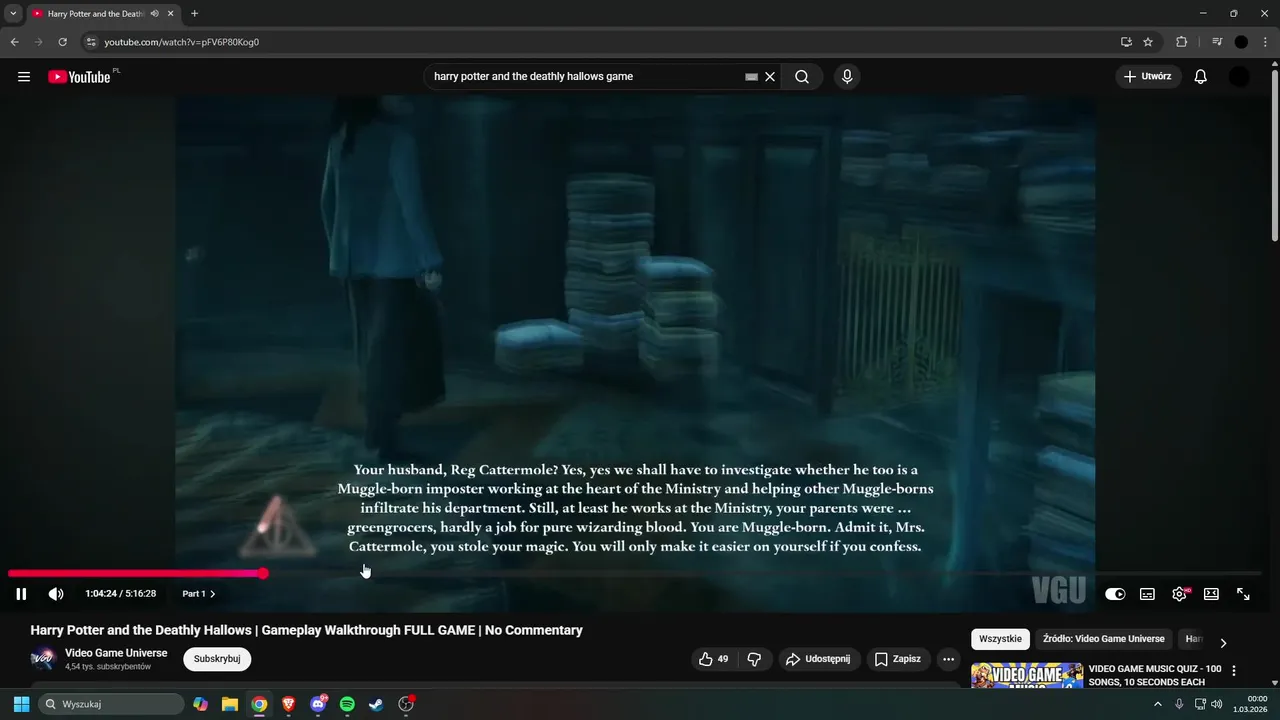The height and width of the screenshot is (720, 1280).
Task: Open the on-screen keyboard in search box
Action: coord(751,77)
